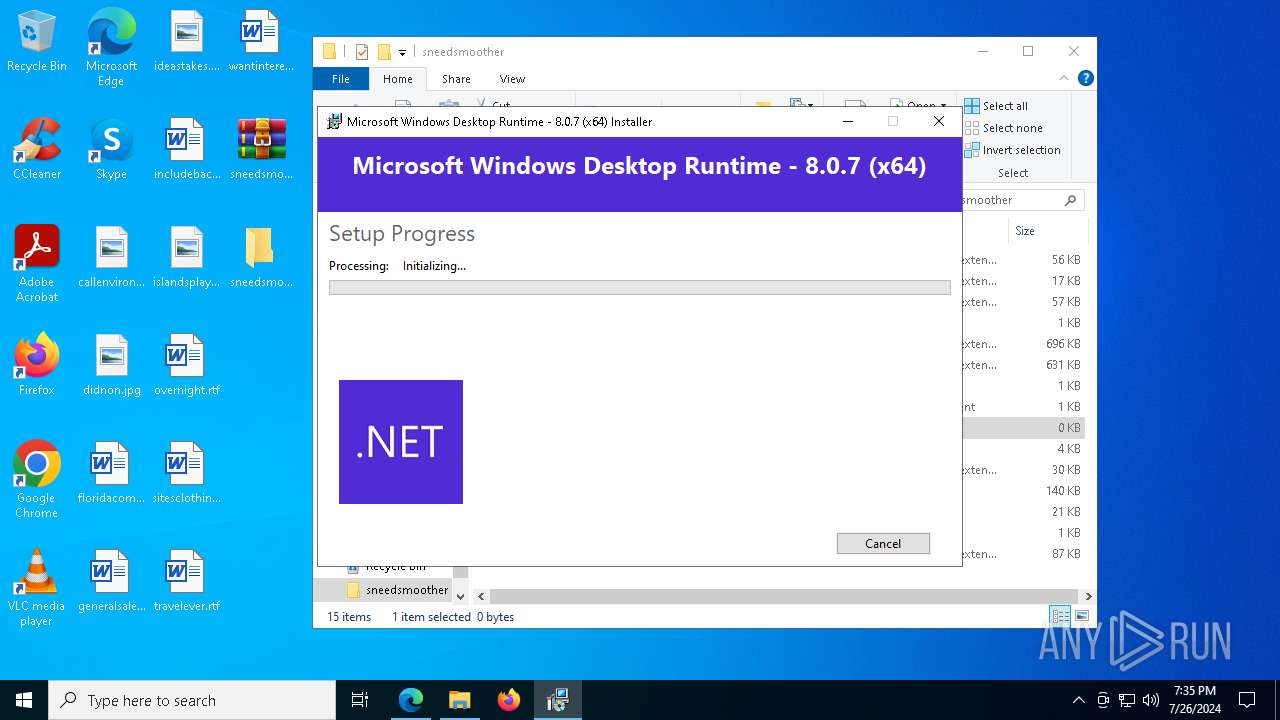Open Google Chrome desktop shortcut

[37, 480]
